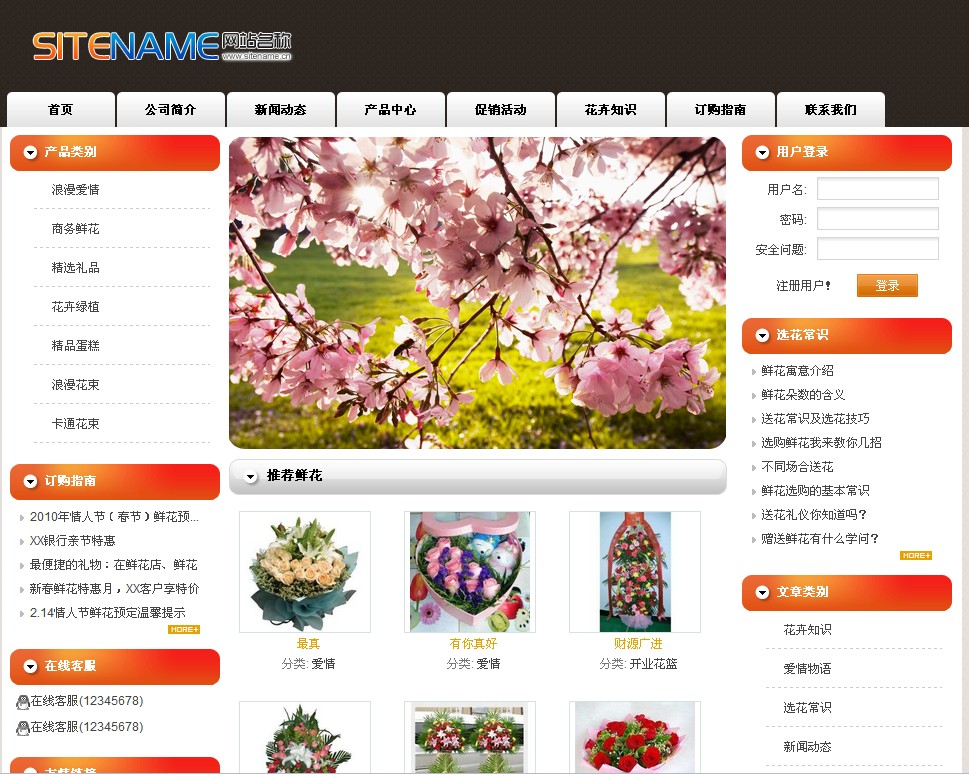Click arrow icon on 在线客服 header
969x774 pixels.
tap(30, 667)
